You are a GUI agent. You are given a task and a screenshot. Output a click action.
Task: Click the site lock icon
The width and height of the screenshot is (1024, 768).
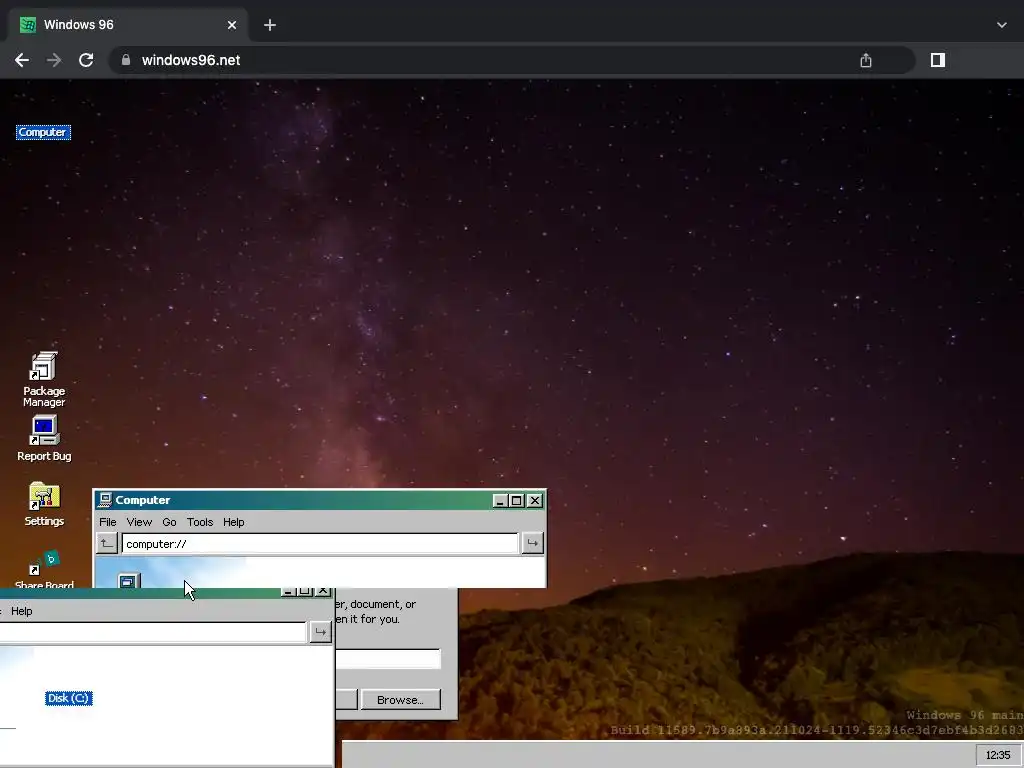(126, 60)
